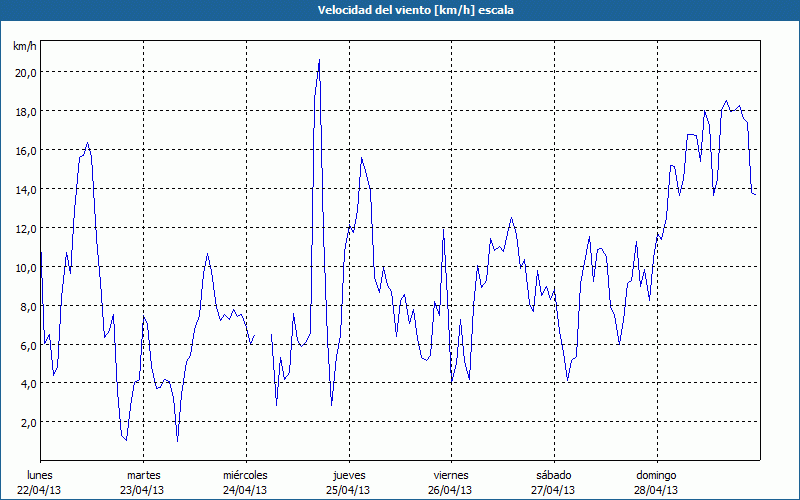Click the 2,0 y-axis value

[x=27, y=423]
